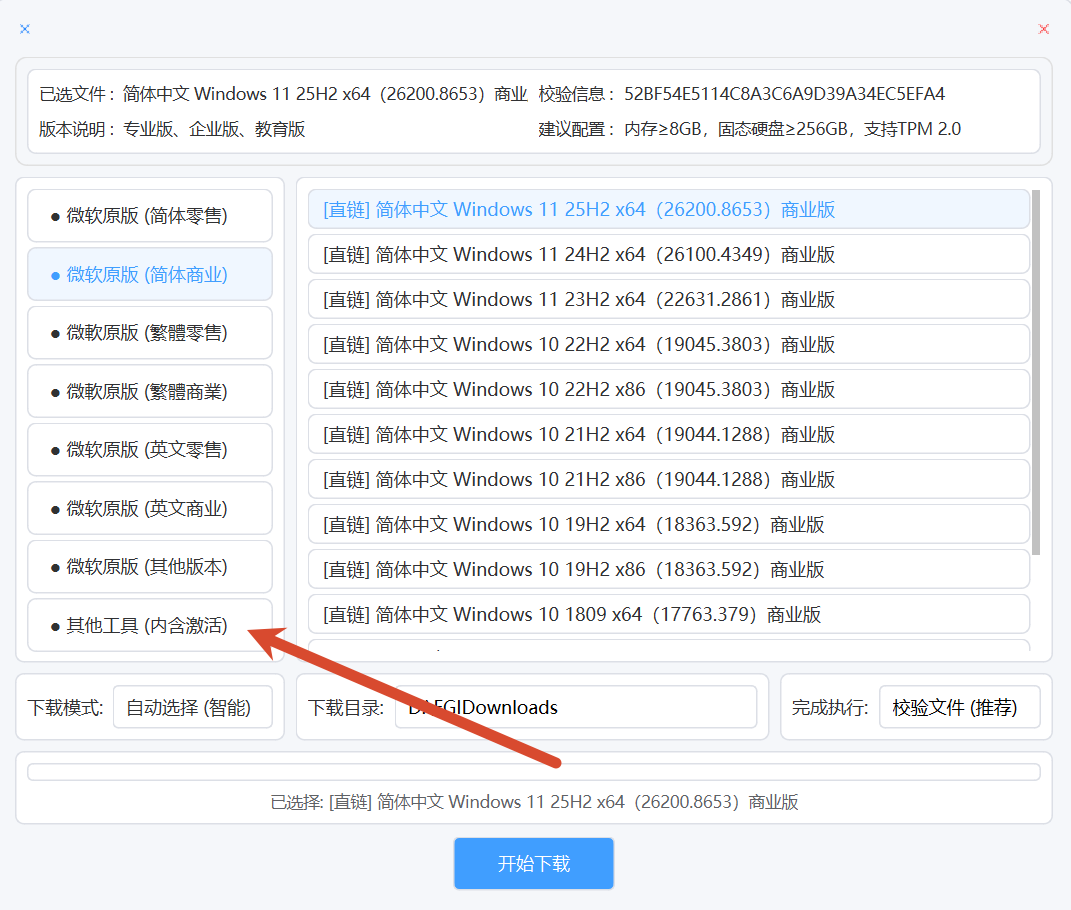Click the image list vertical scrollbar
Image resolution: width=1071 pixels, height=910 pixels.
1035,372
